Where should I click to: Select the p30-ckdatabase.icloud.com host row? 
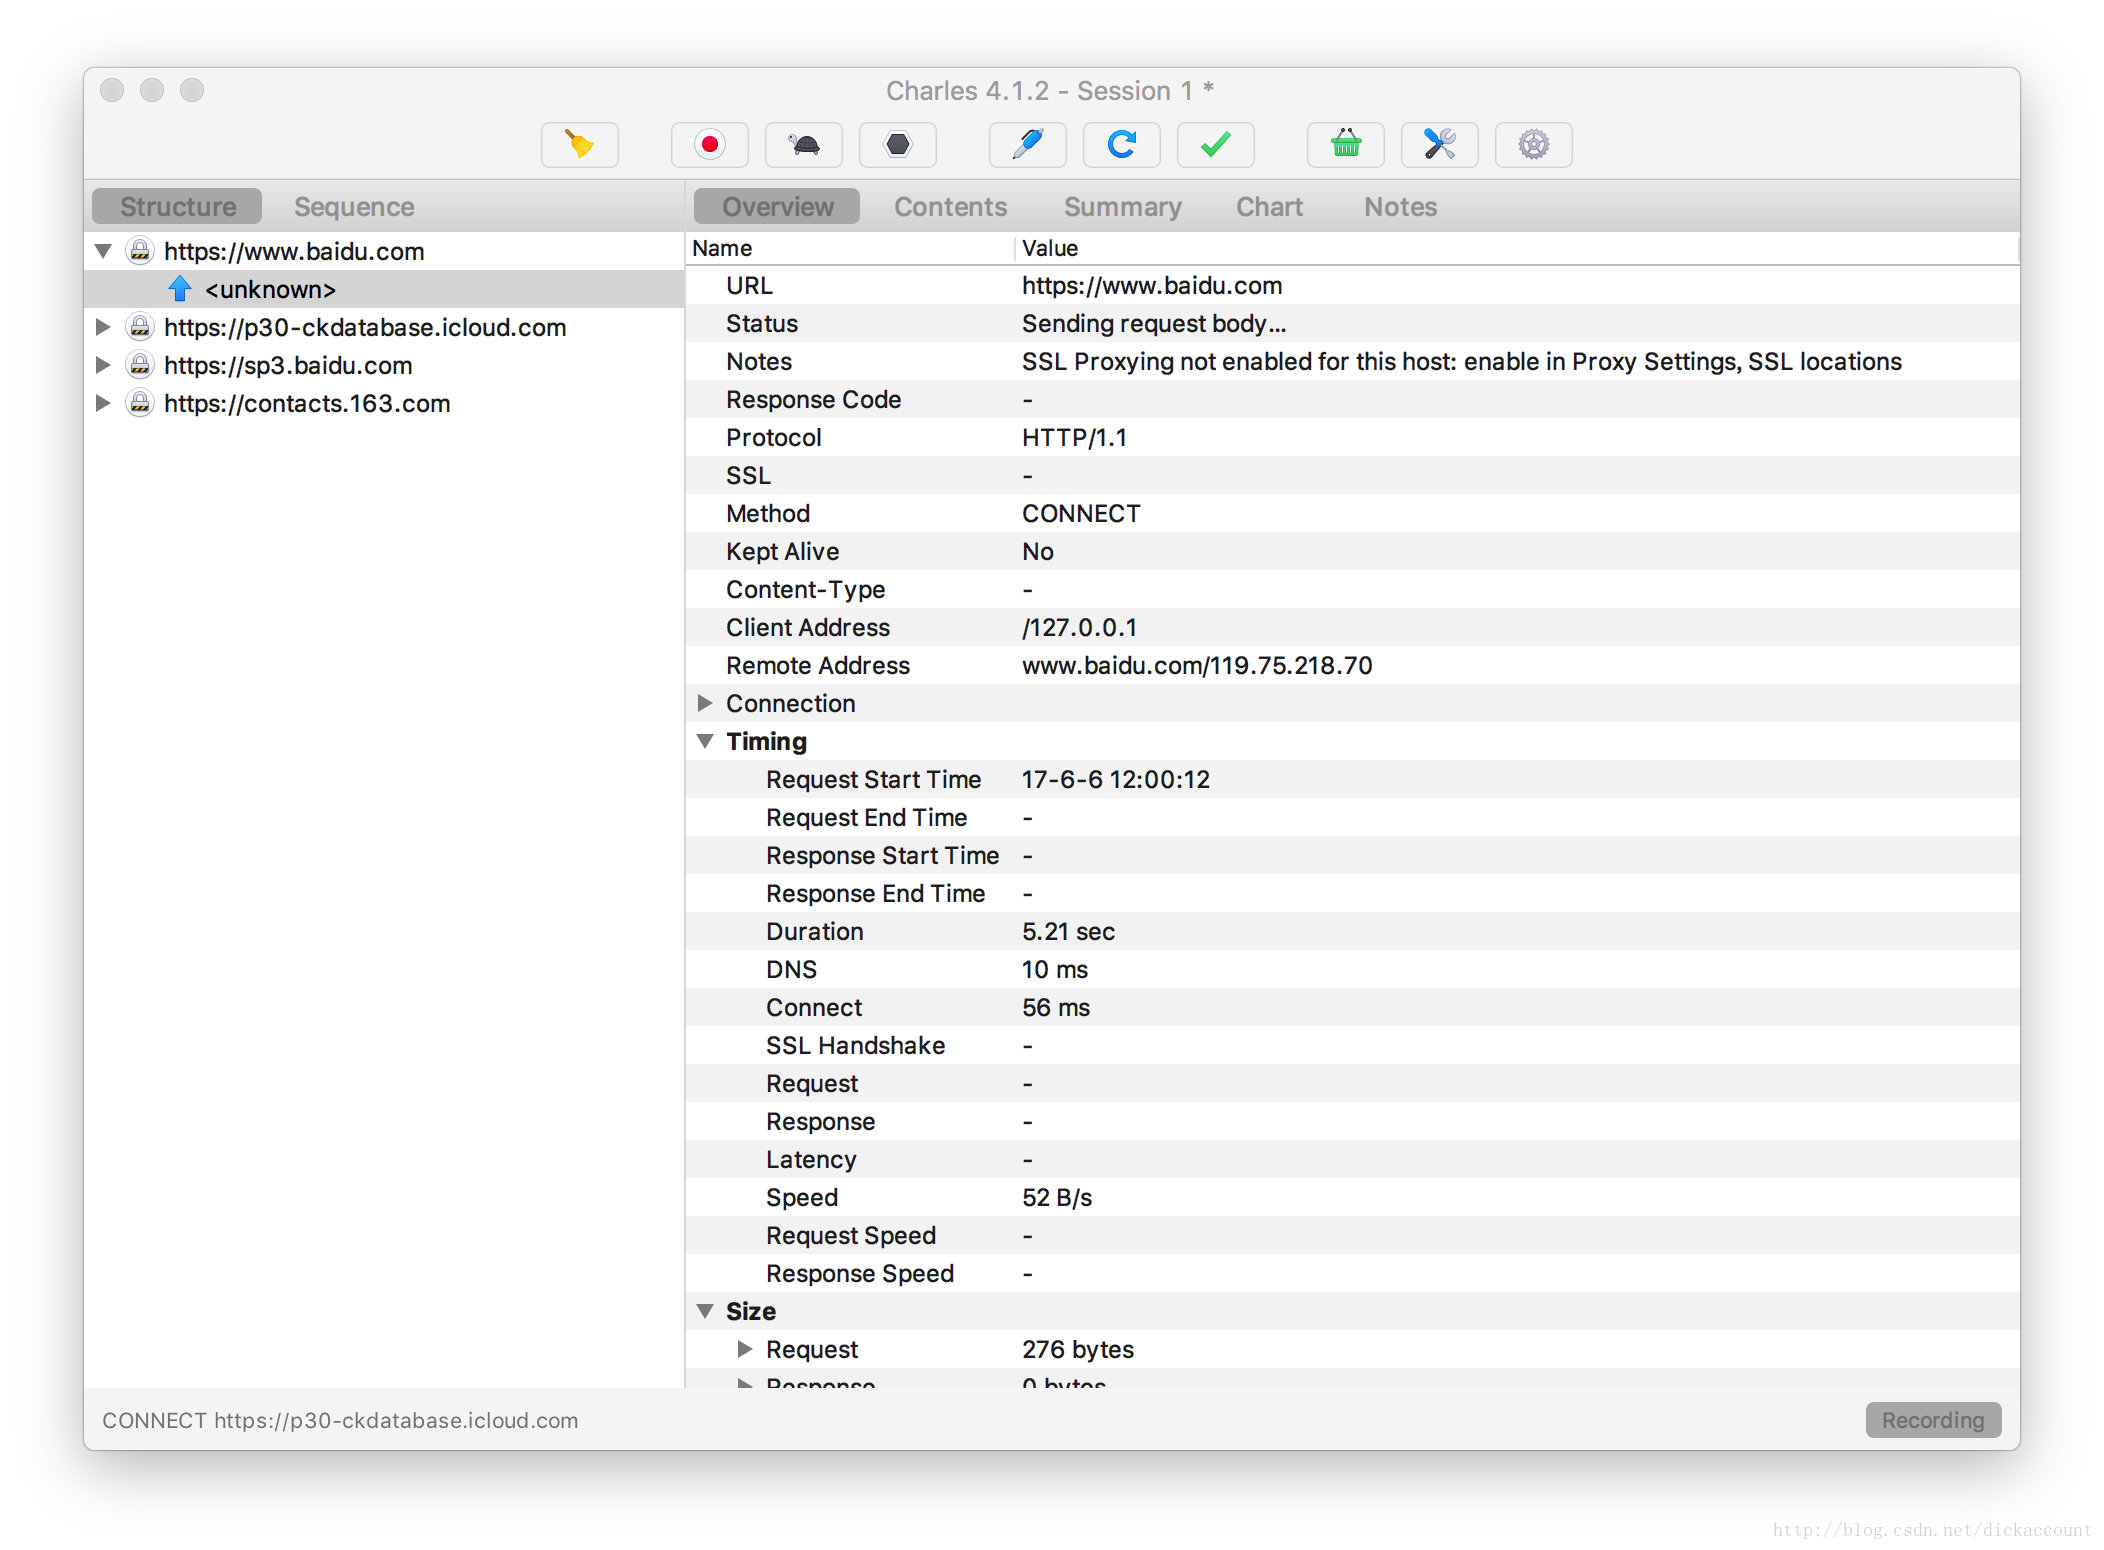[384, 327]
